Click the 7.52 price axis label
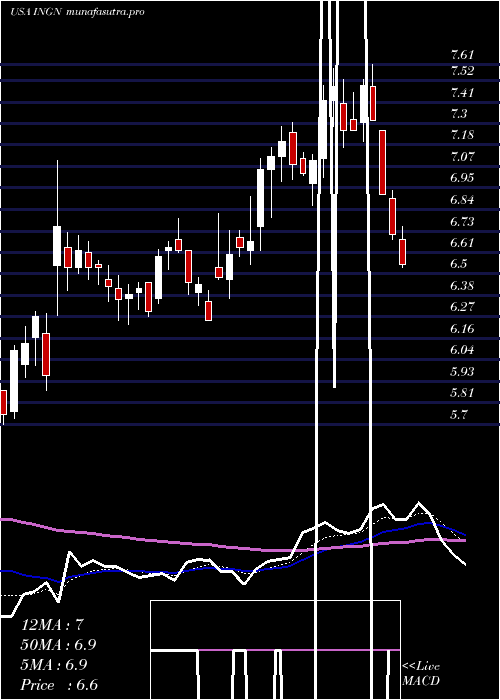 462,71
